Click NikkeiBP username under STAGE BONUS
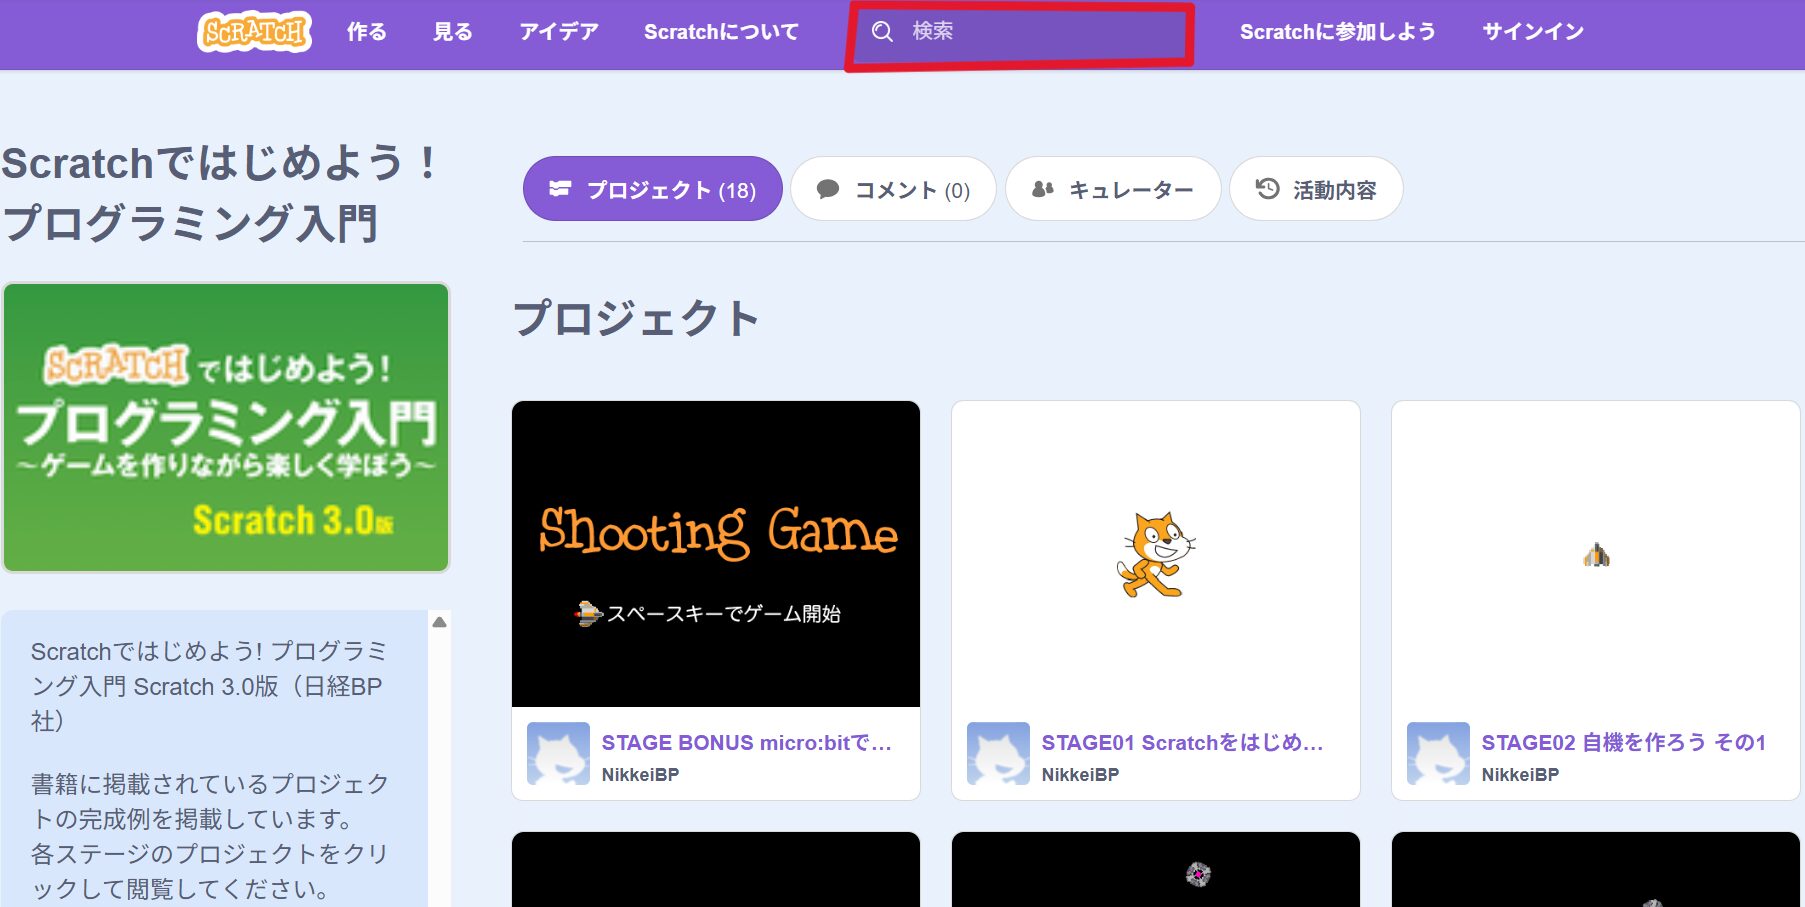 point(640,775)
